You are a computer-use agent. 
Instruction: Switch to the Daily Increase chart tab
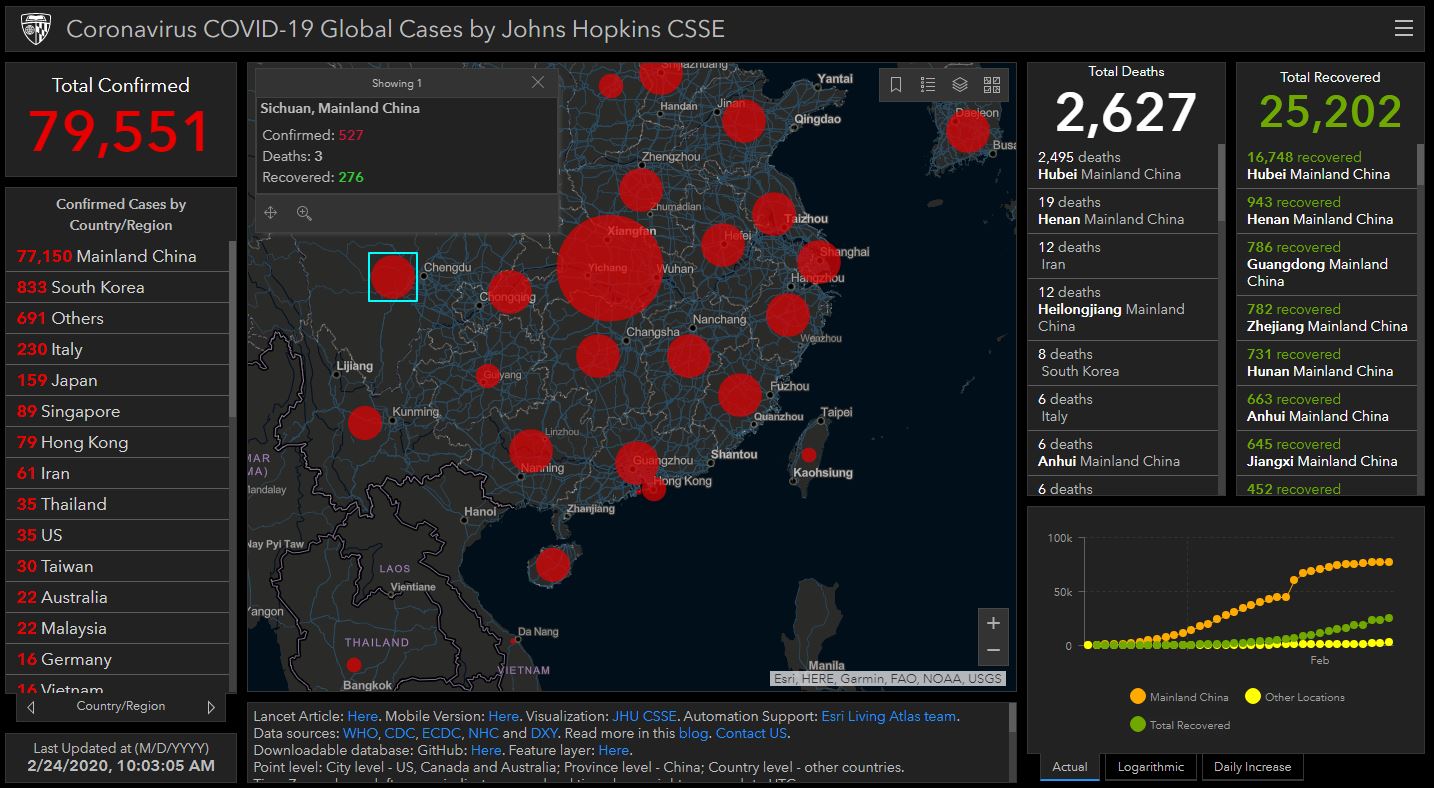tap(1252, 767)
